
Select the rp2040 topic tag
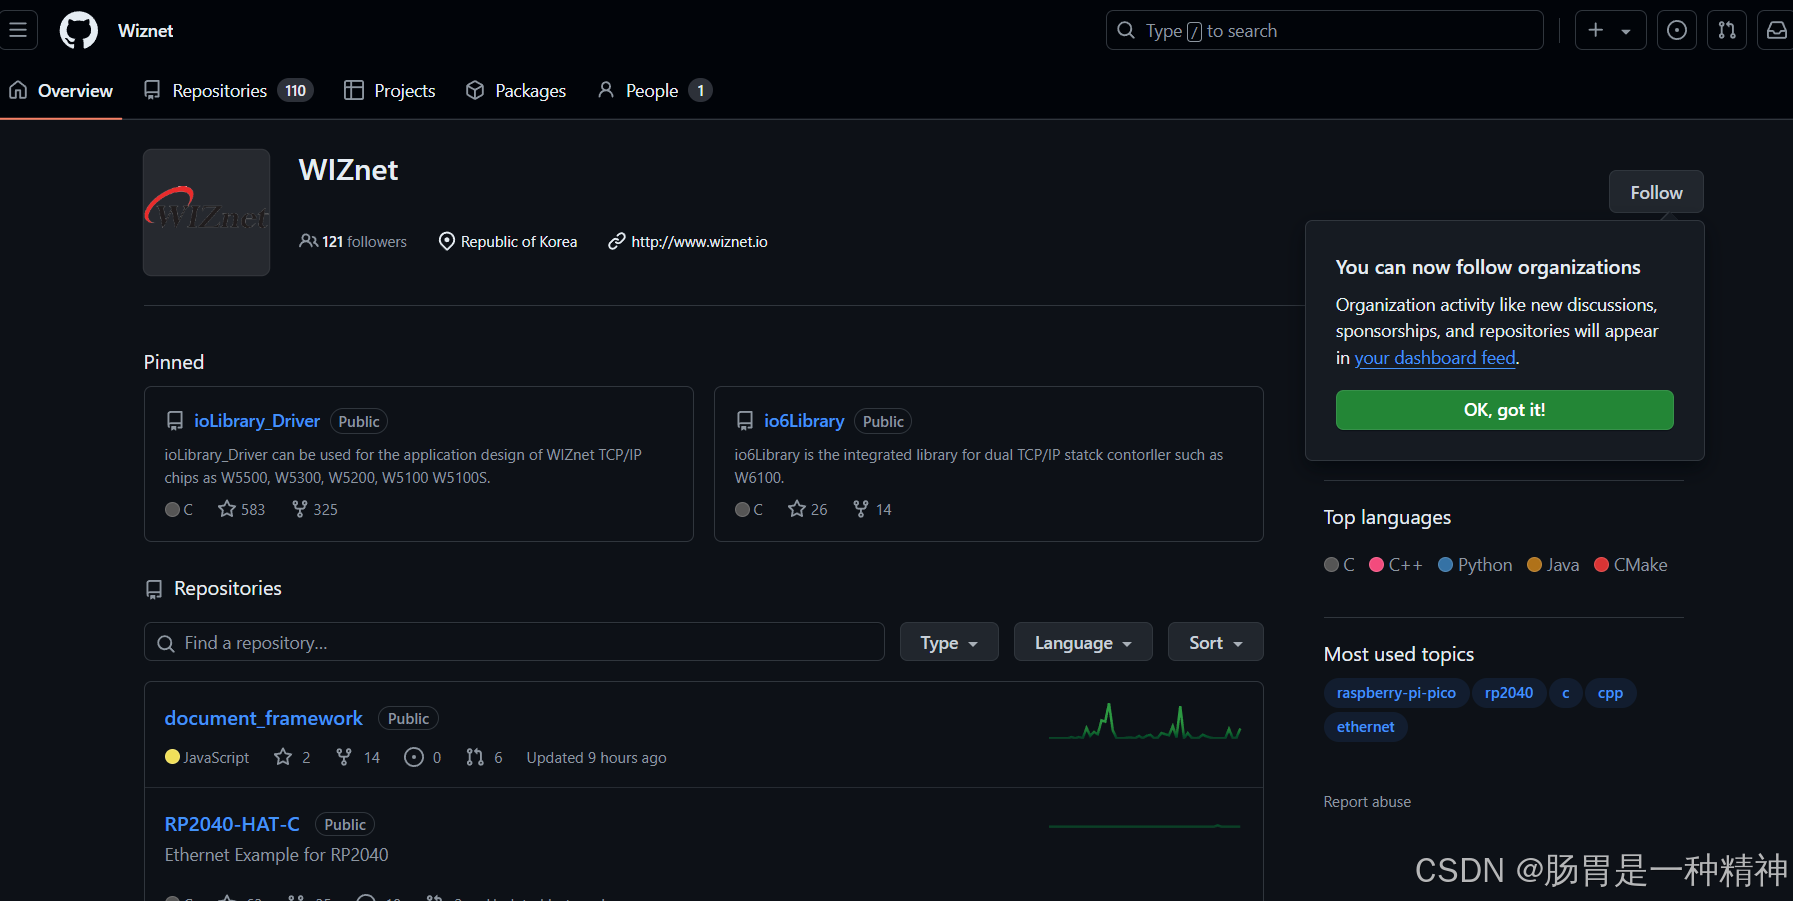click(1508, 693)
